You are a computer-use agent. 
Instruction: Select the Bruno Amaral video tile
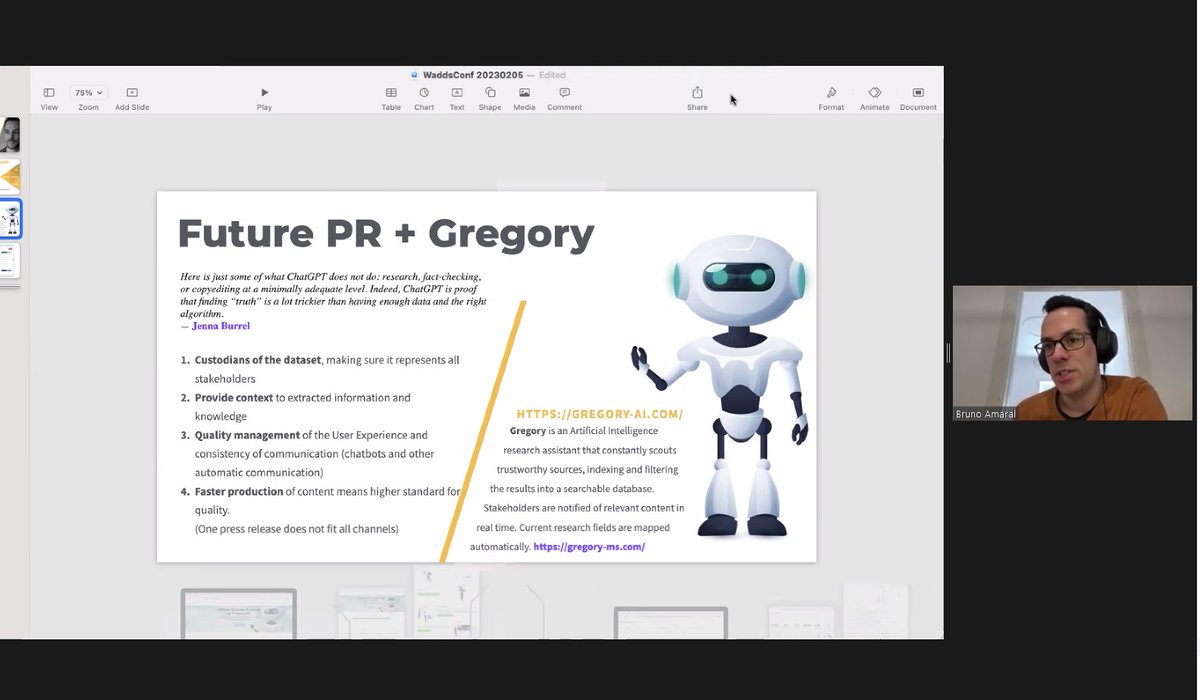1072,353
